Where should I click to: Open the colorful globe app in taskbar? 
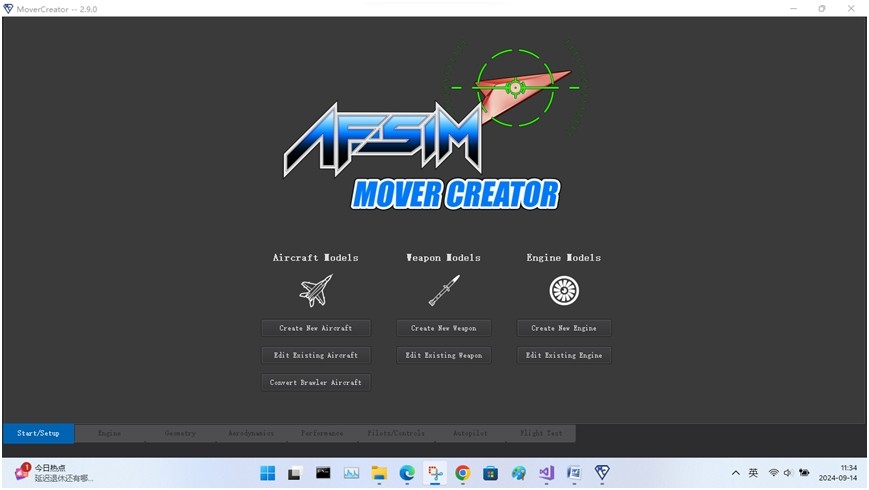(x=519, y=473)
